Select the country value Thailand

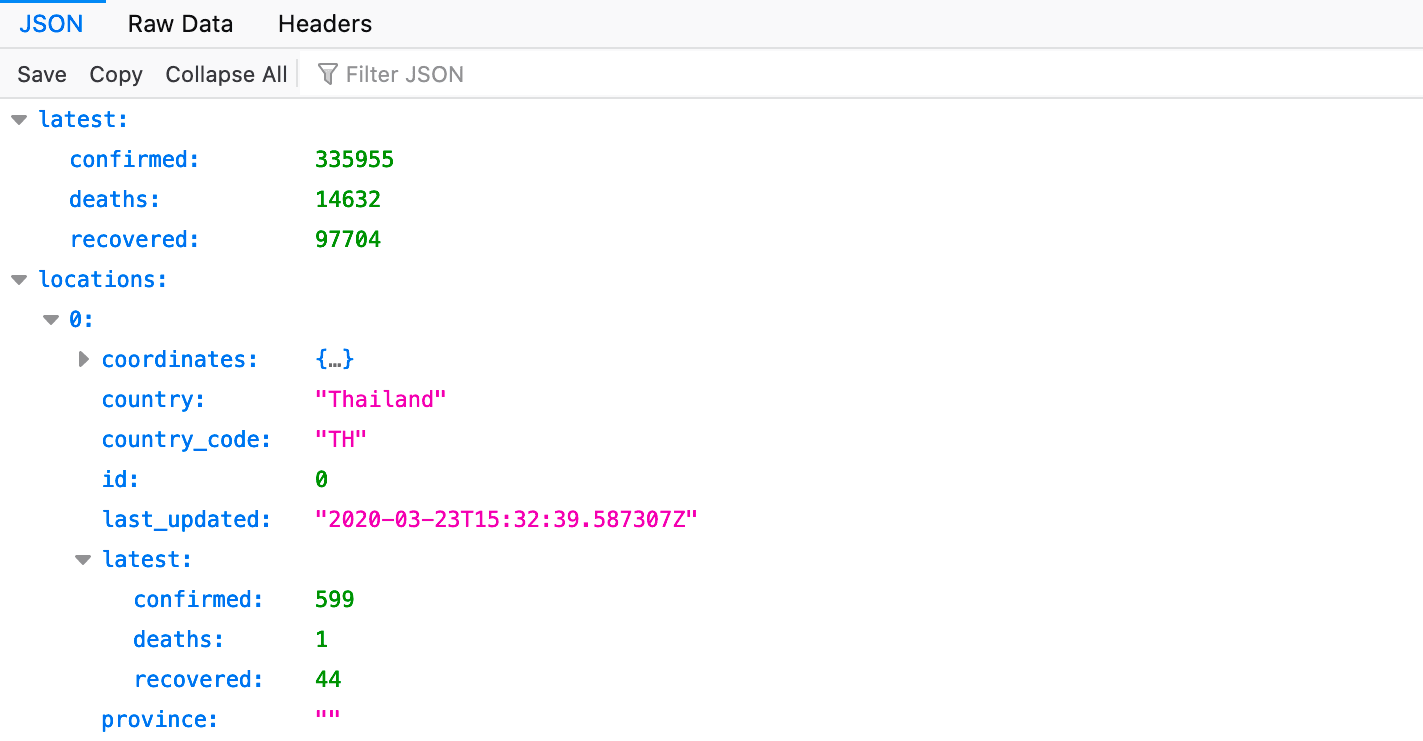(x=381, y=399)
